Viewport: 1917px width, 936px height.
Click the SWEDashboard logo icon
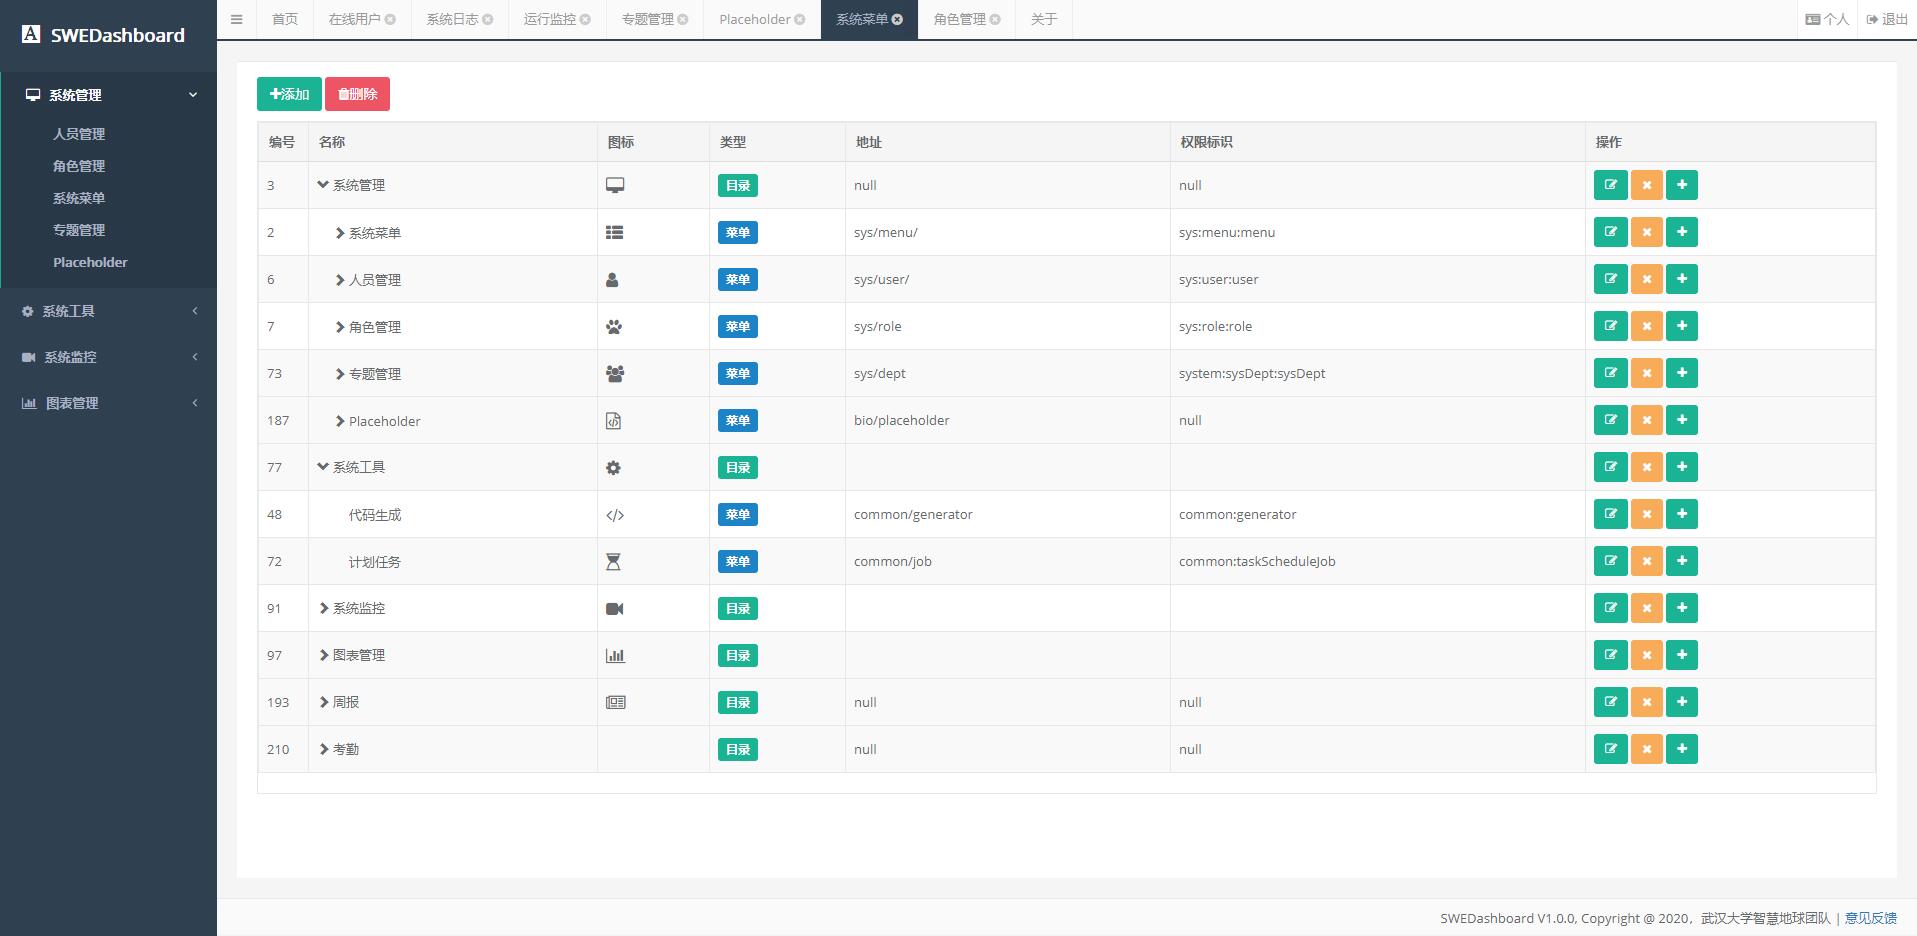(x=31, y=34)
